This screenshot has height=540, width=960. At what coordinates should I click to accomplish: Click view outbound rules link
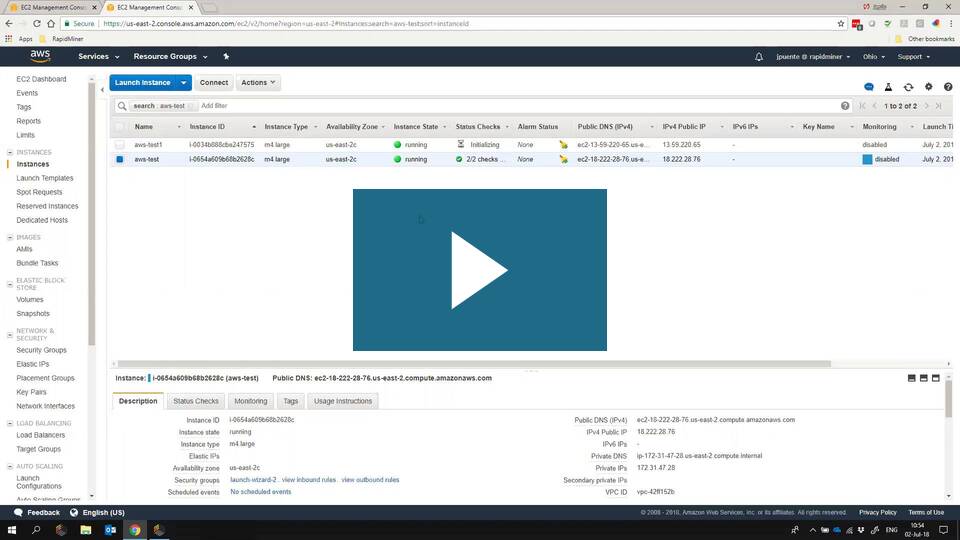click(370, 480)
